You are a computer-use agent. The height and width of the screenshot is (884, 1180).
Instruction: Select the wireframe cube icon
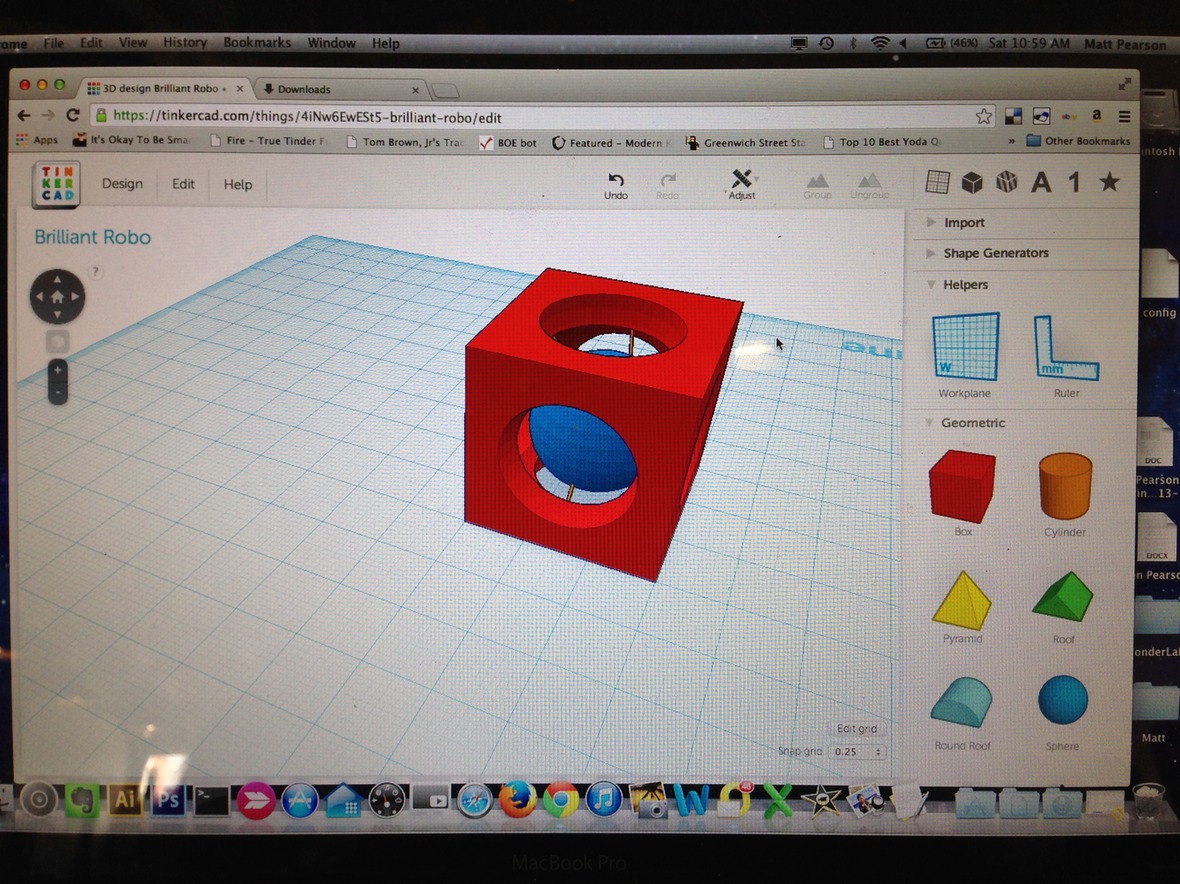coord(1006,182)
